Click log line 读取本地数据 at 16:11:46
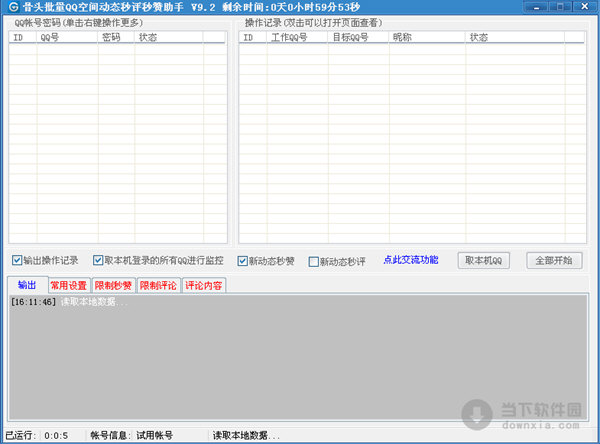This screenshot has width=600, height=444. click(69, 302)
